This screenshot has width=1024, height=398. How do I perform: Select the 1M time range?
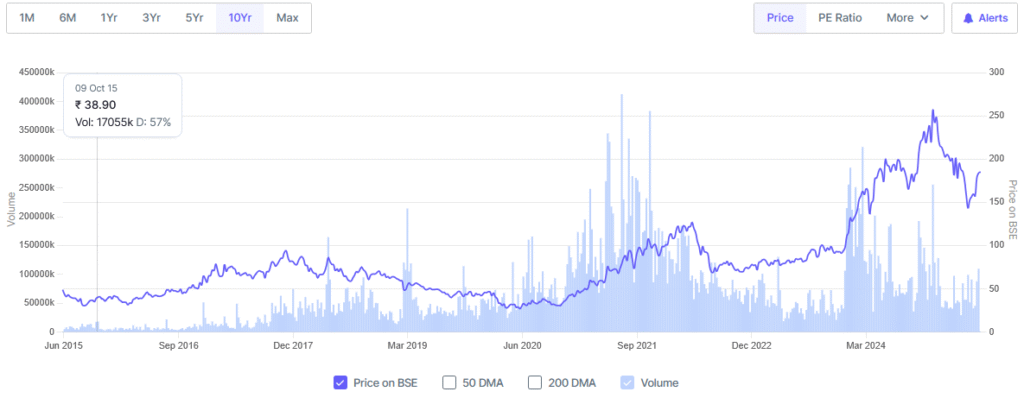(x=27, y=18)
